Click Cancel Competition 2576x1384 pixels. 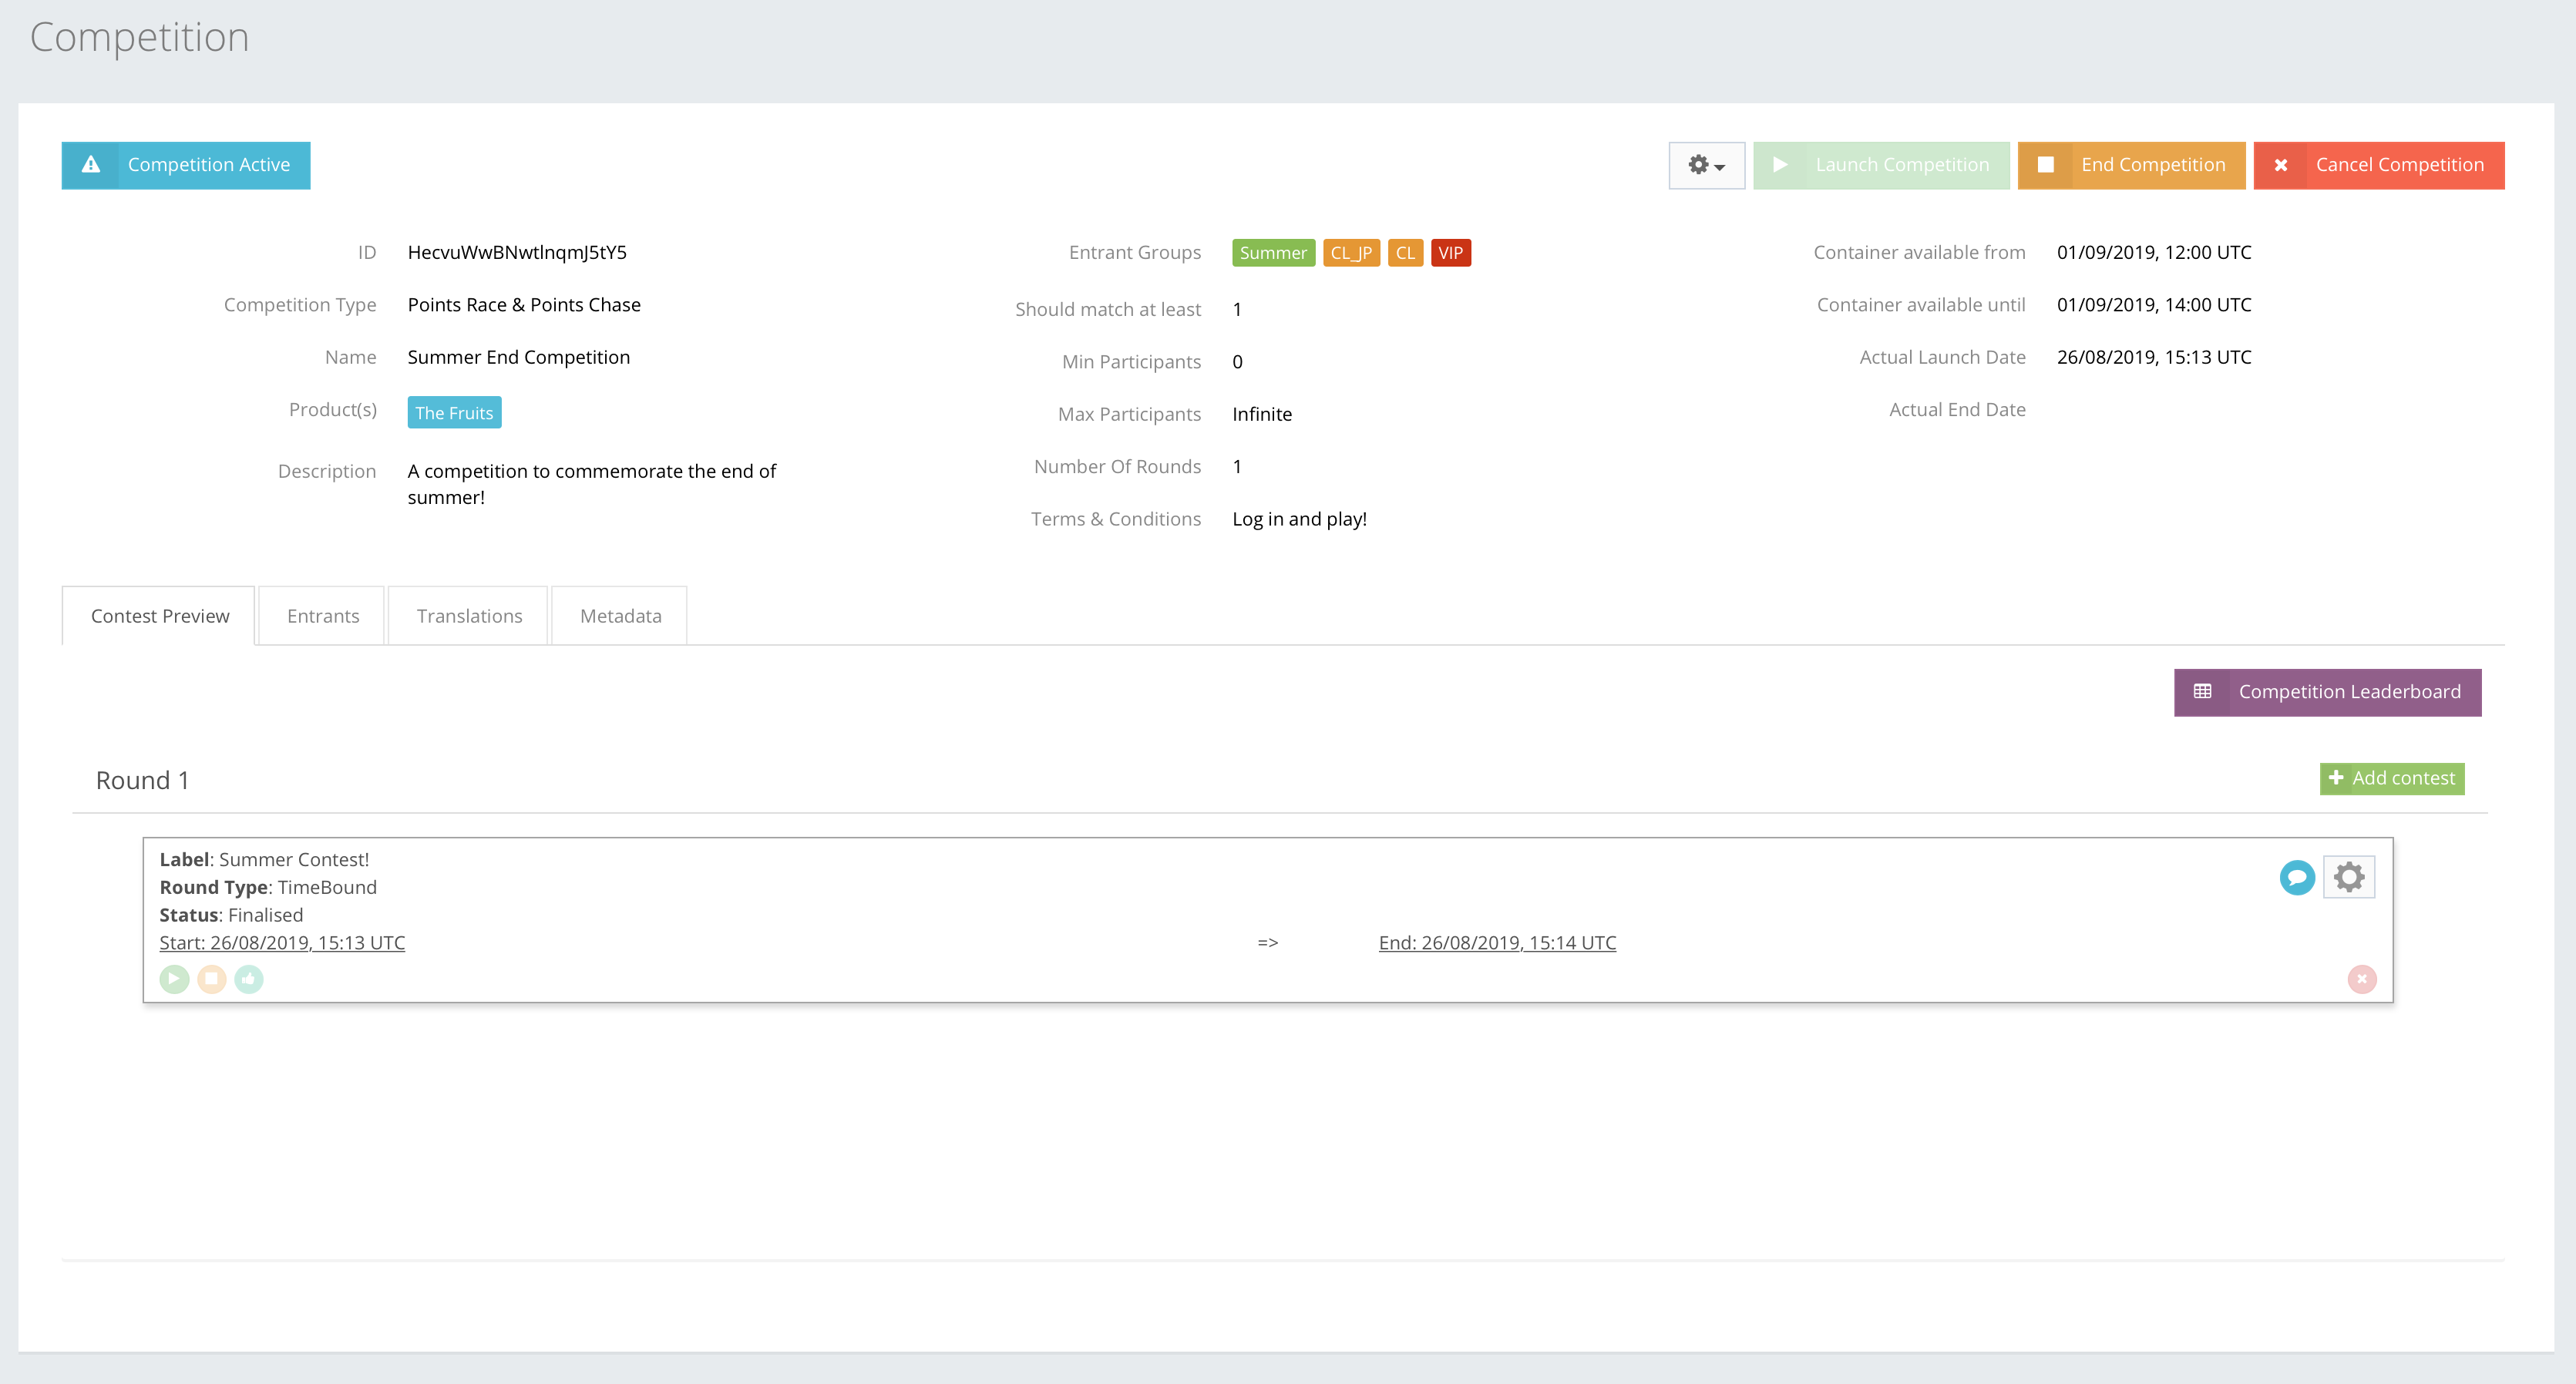[x=2378, y=165]
